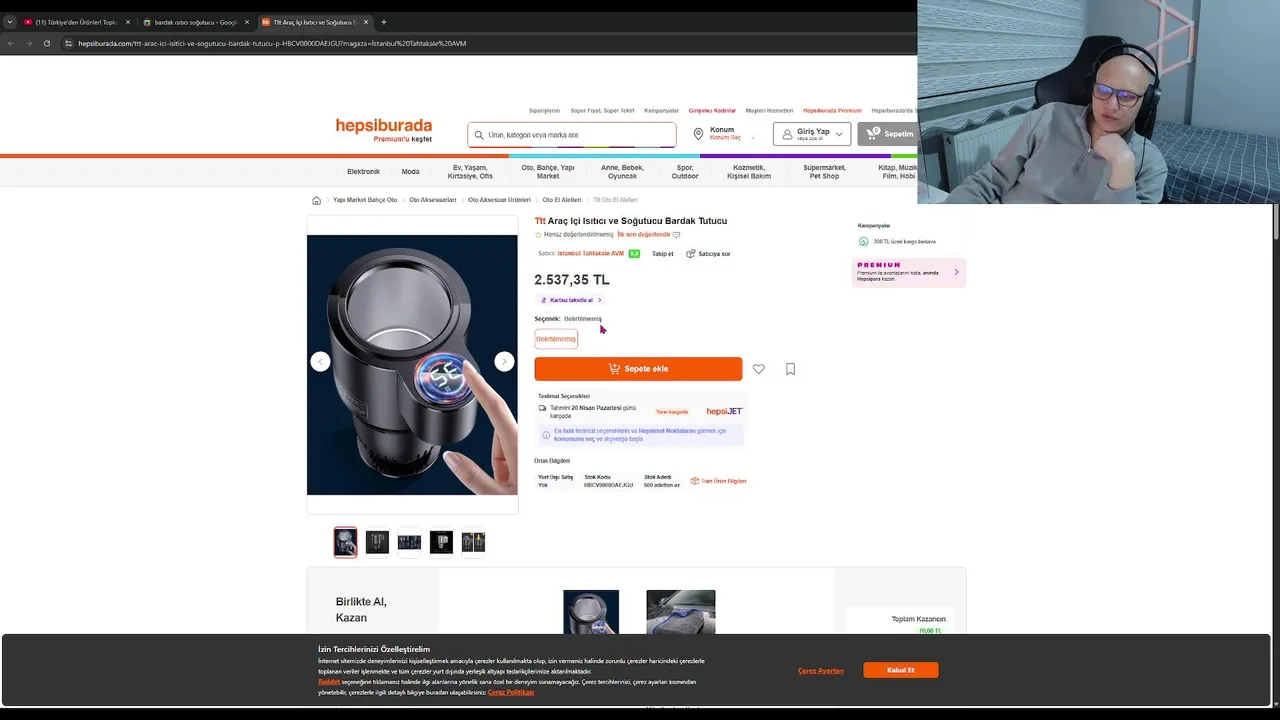Select the second product thumbnail
Image resolution: width=1280 pixels, height=720 pixels.
coord(377,542)
